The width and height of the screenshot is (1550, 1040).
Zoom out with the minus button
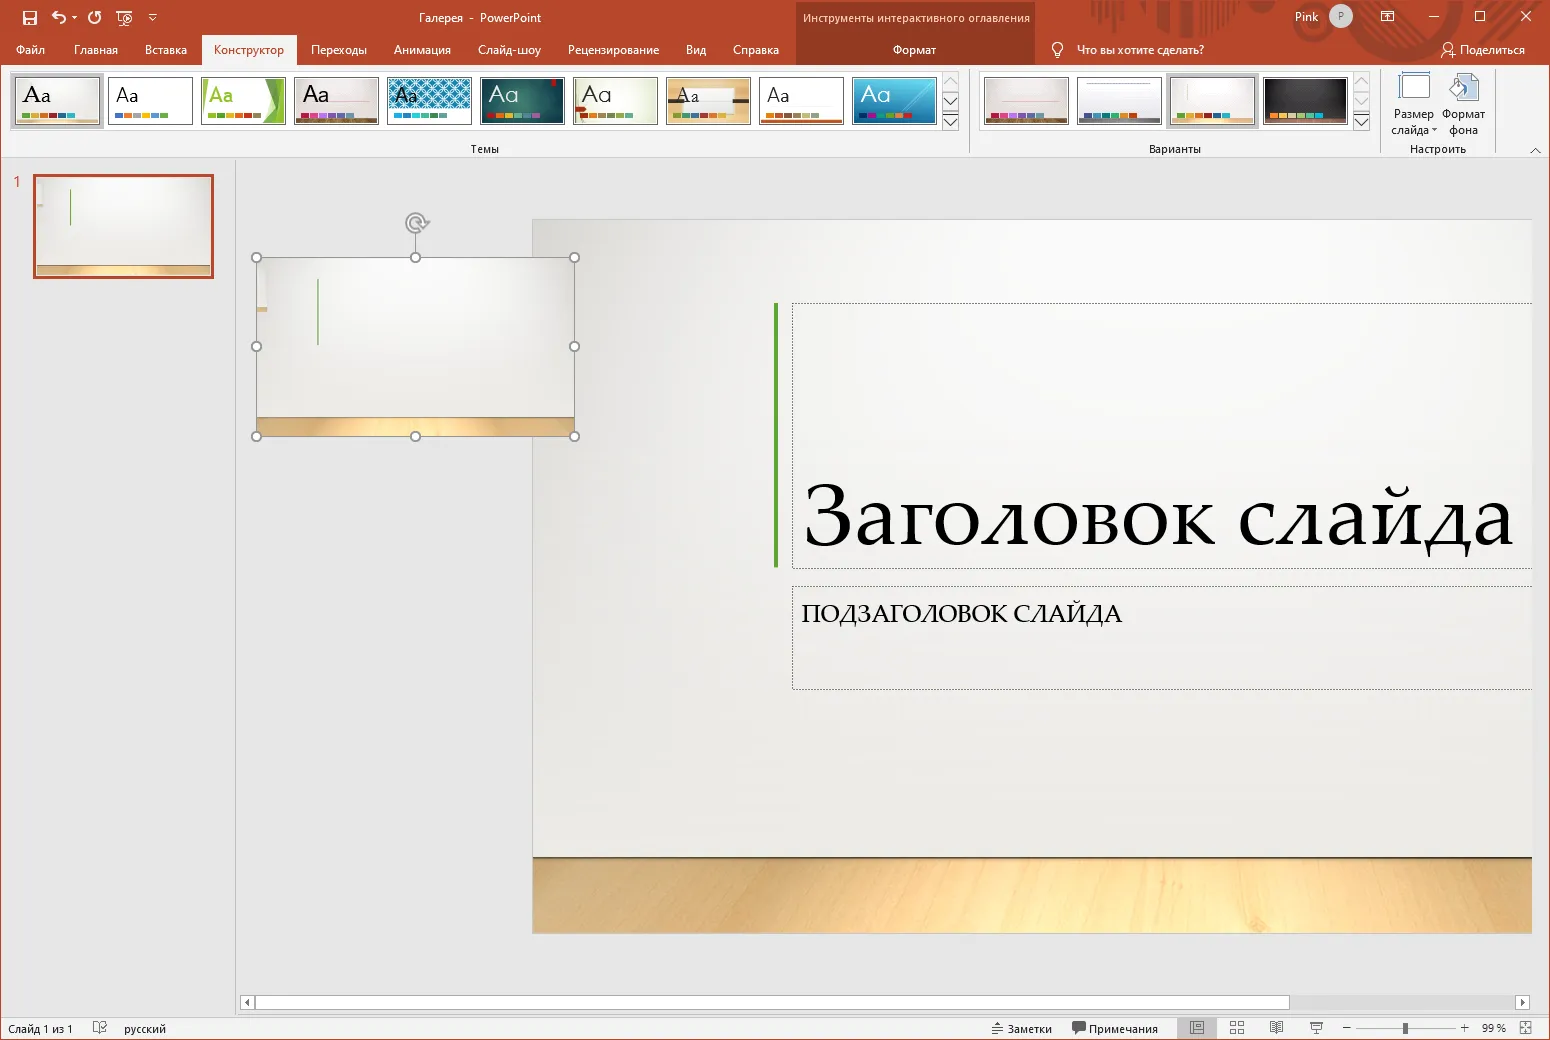[1347, 1028]
